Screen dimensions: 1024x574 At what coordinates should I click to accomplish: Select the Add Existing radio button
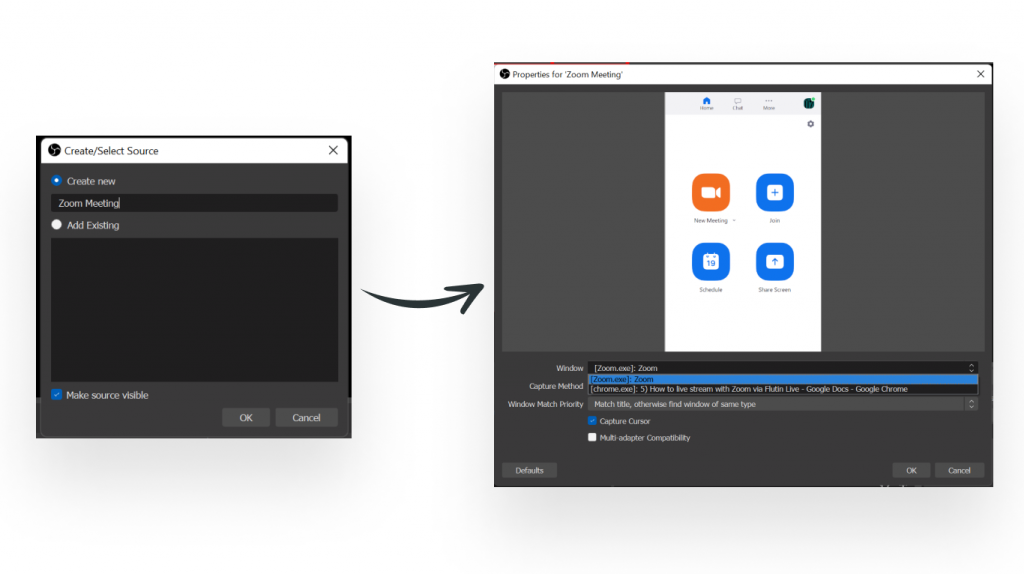(57, 225)
